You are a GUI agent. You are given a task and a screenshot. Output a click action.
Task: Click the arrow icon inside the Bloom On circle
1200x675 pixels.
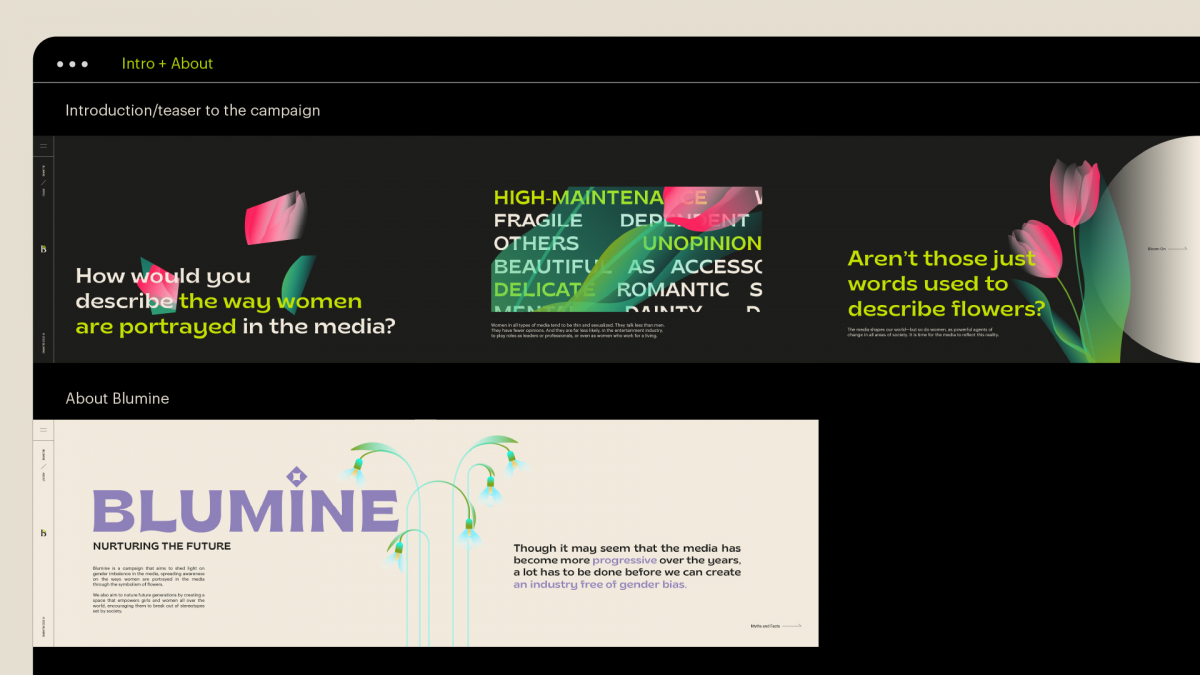(x=1178, y=249)
